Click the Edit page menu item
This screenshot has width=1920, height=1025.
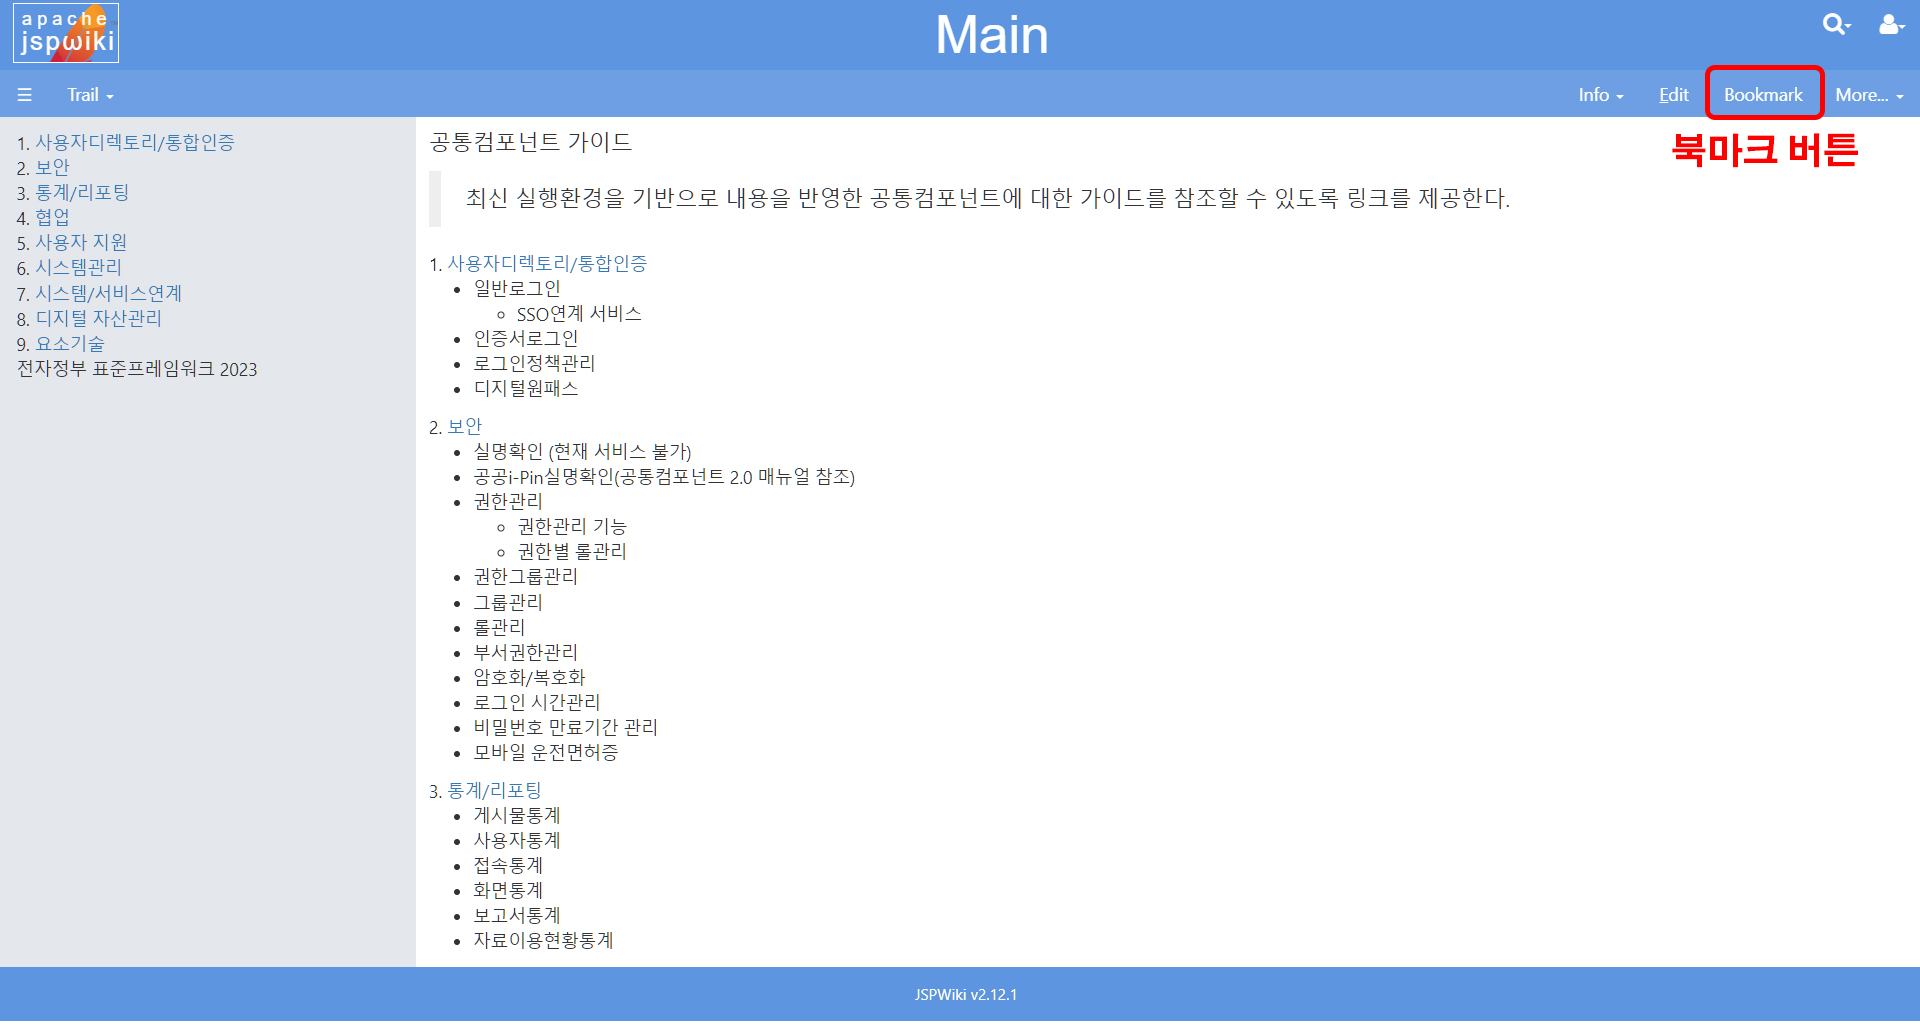tap(1673, 95)
